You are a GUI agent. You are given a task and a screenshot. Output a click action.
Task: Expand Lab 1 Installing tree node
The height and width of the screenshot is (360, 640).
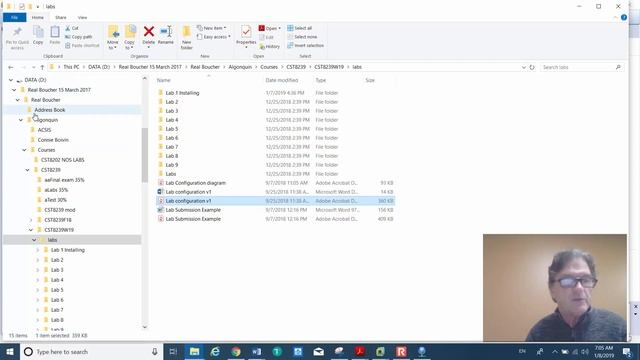tap(38, 250)
